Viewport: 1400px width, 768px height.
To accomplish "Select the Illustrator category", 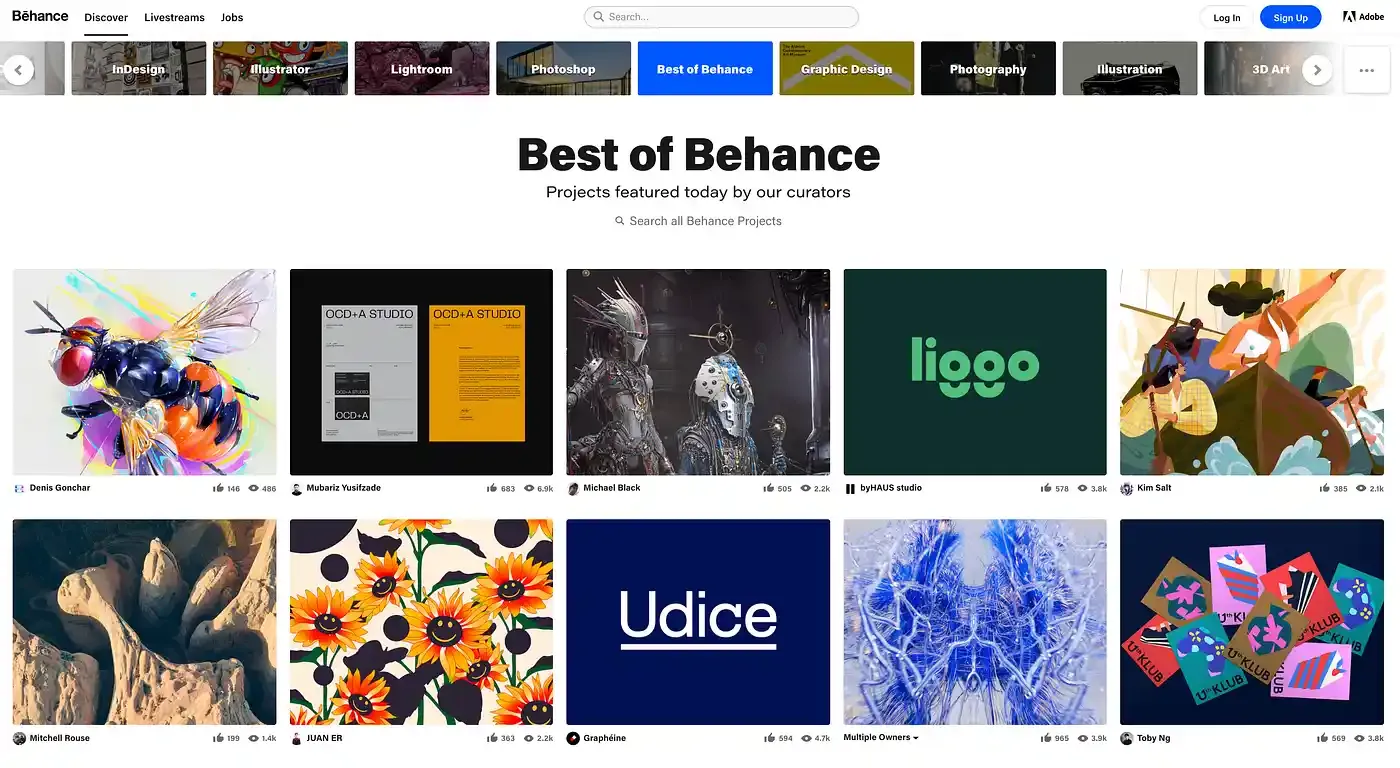I will pyautogui.click(x=280, y=68).
